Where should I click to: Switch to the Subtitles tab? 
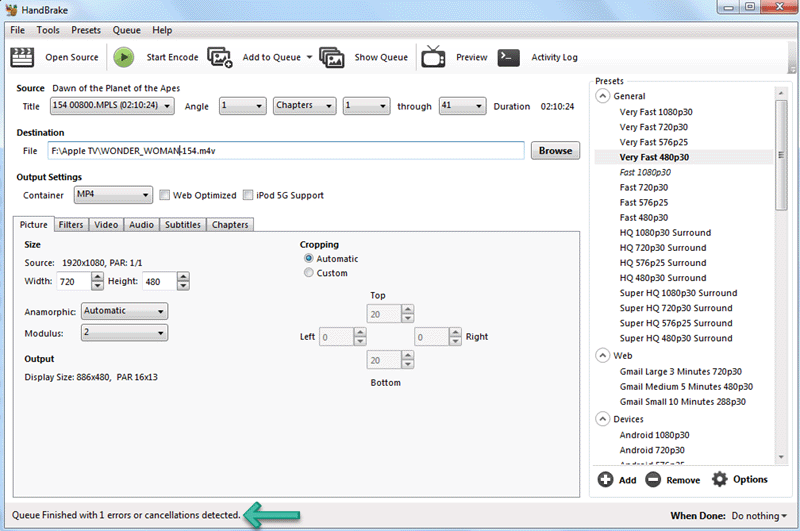183,225
